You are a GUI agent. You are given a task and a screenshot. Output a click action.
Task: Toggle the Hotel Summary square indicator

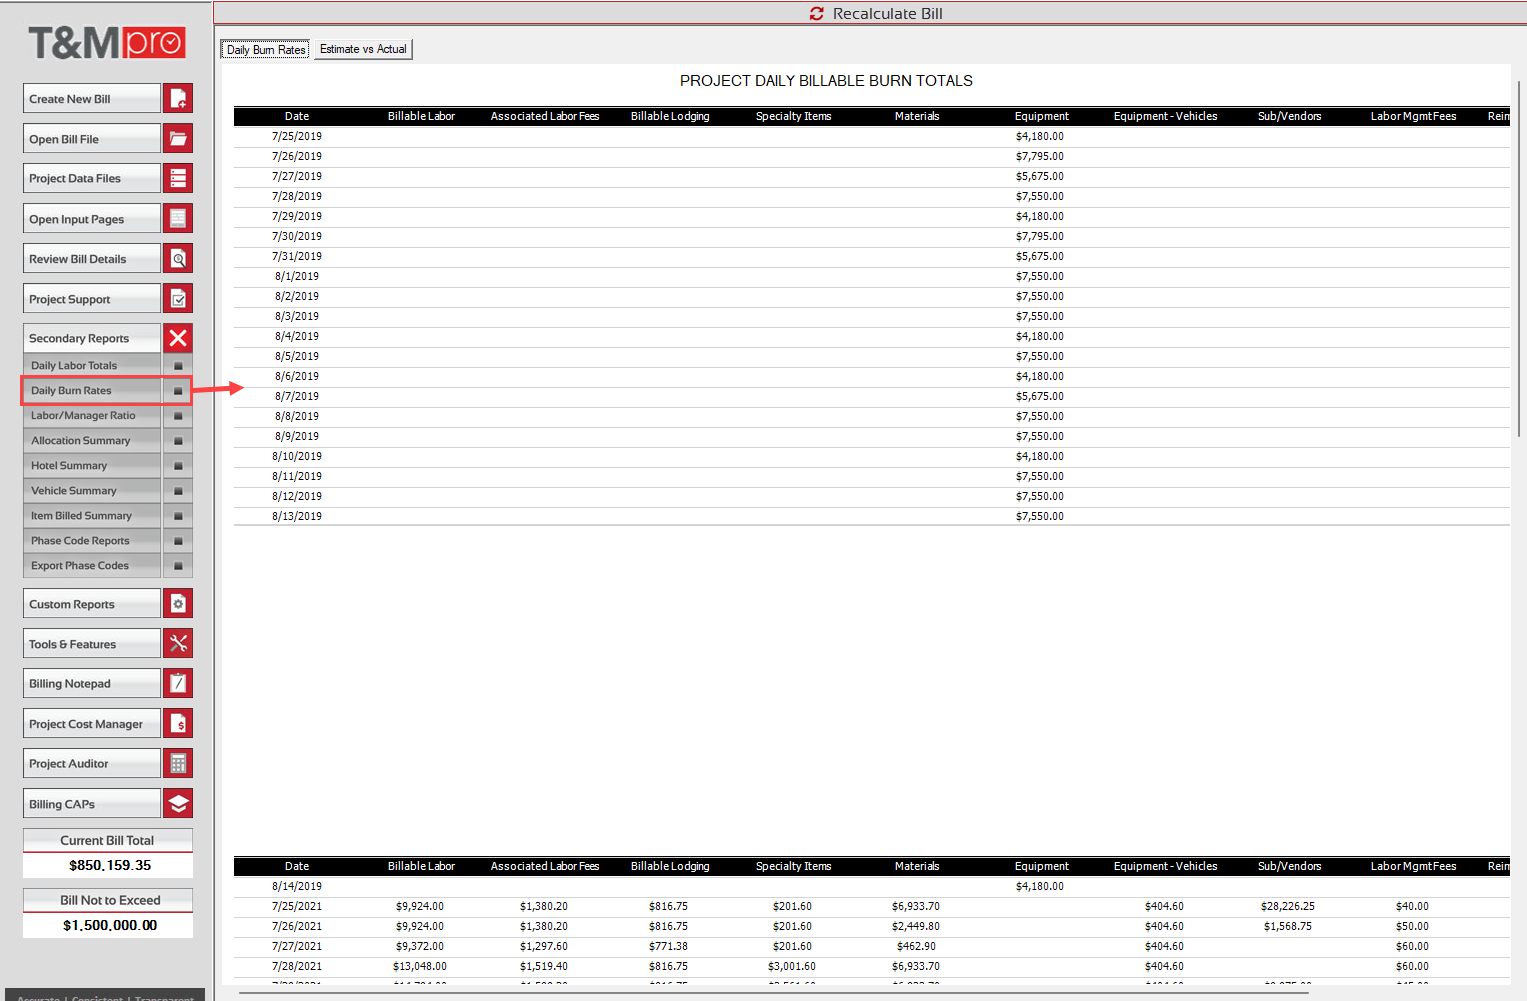click(x=178, y=466)
